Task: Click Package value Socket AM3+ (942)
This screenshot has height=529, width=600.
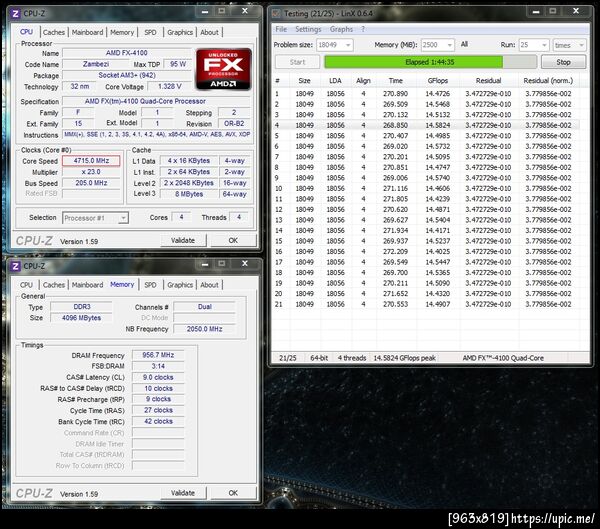Action: click(127, 75)
